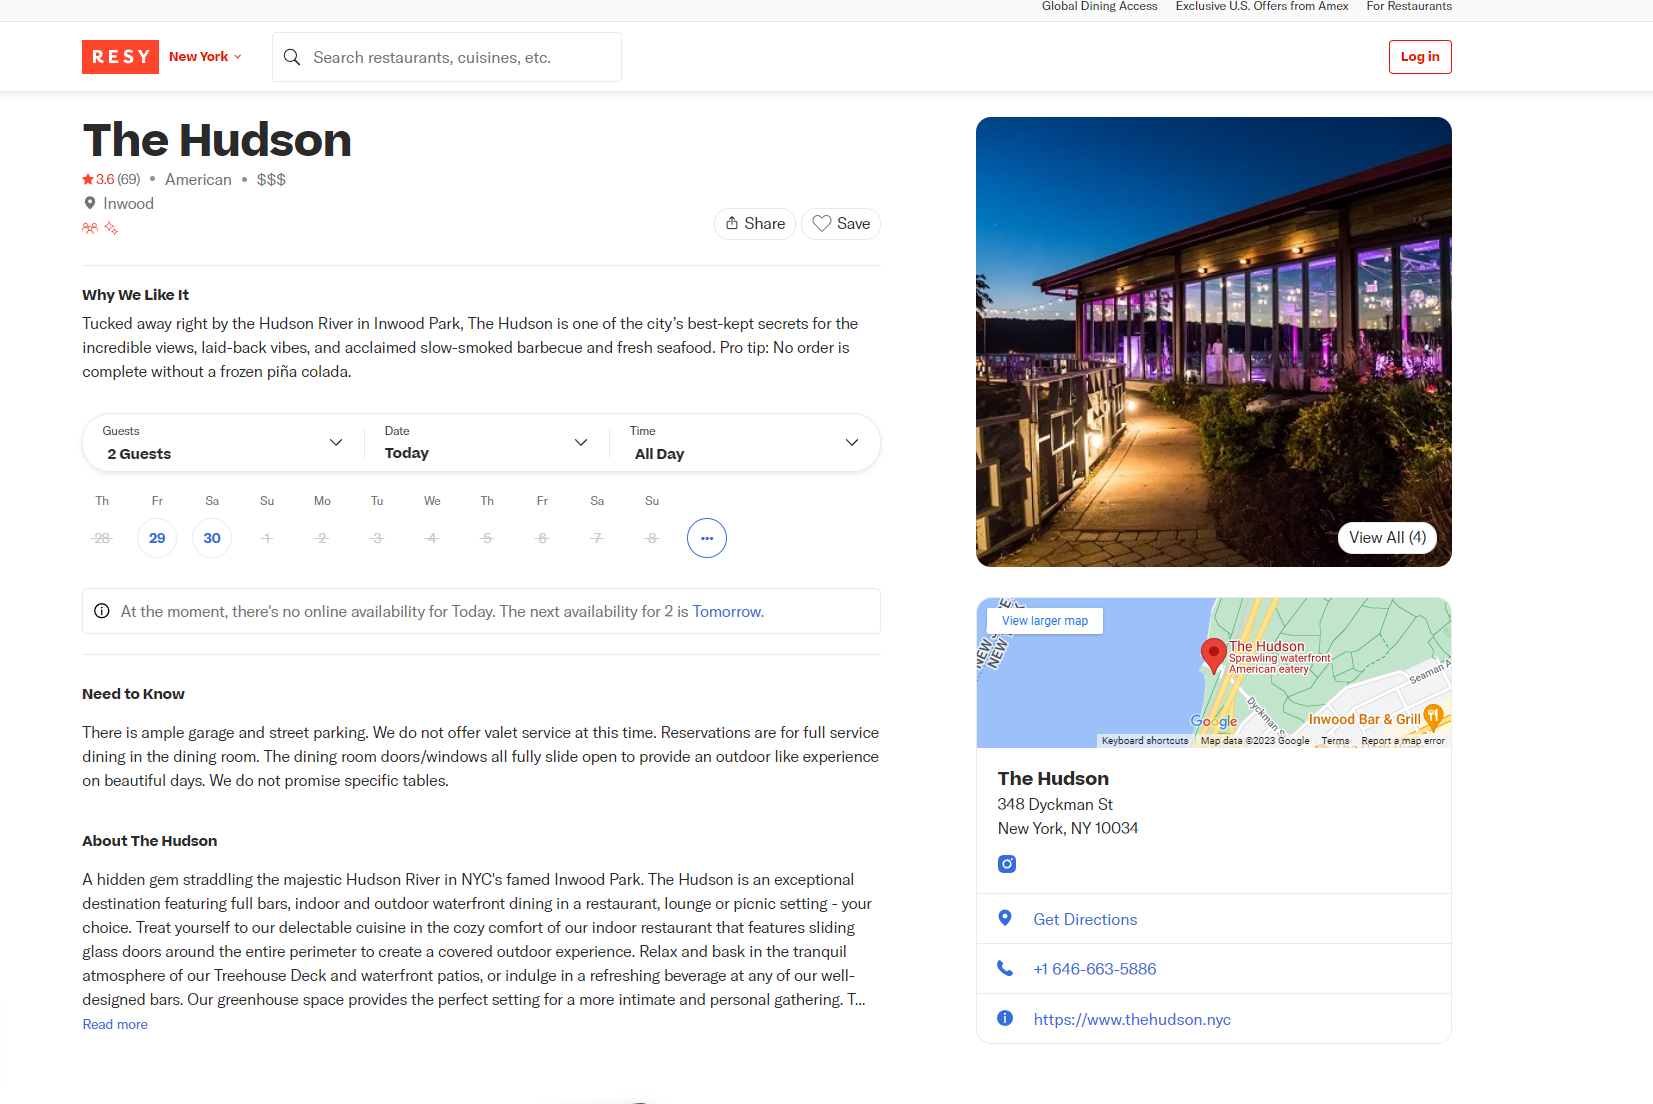Viewport: 1653px width, 1104px height.
Task: Click the restaurant exterior photo
Action: [x=1214, y=342]
